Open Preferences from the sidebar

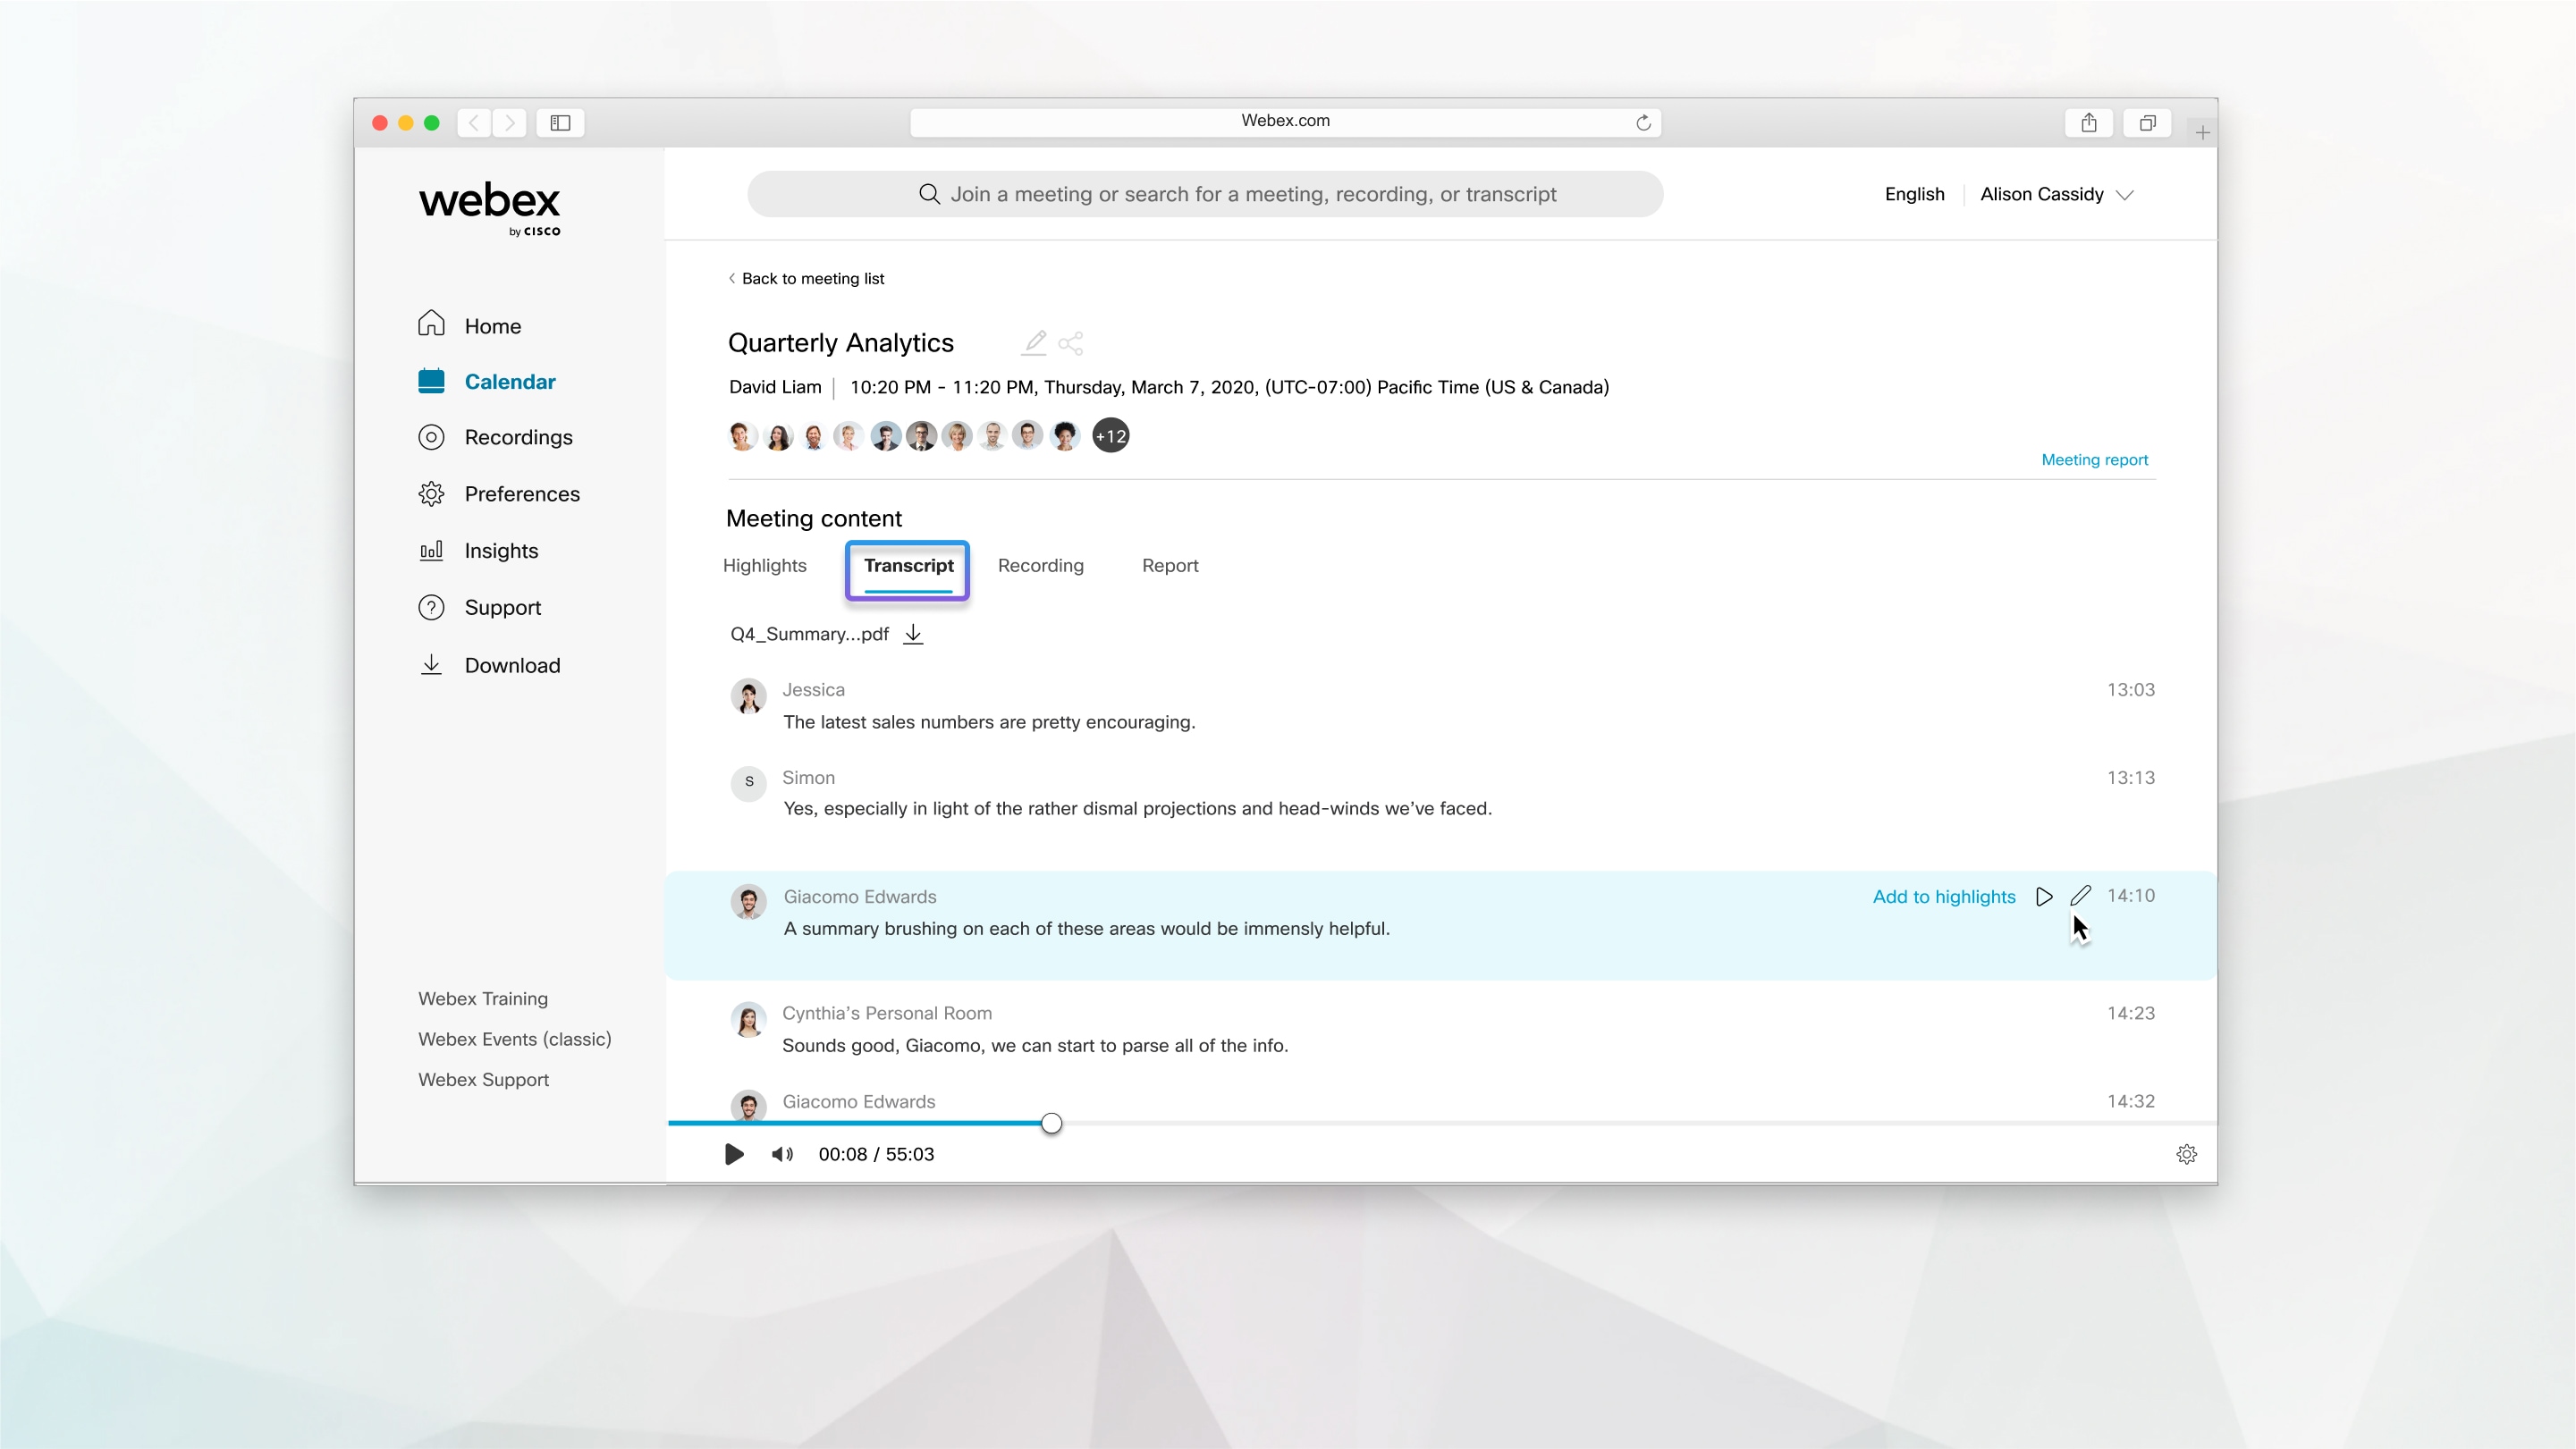click(x=430, y=493)
